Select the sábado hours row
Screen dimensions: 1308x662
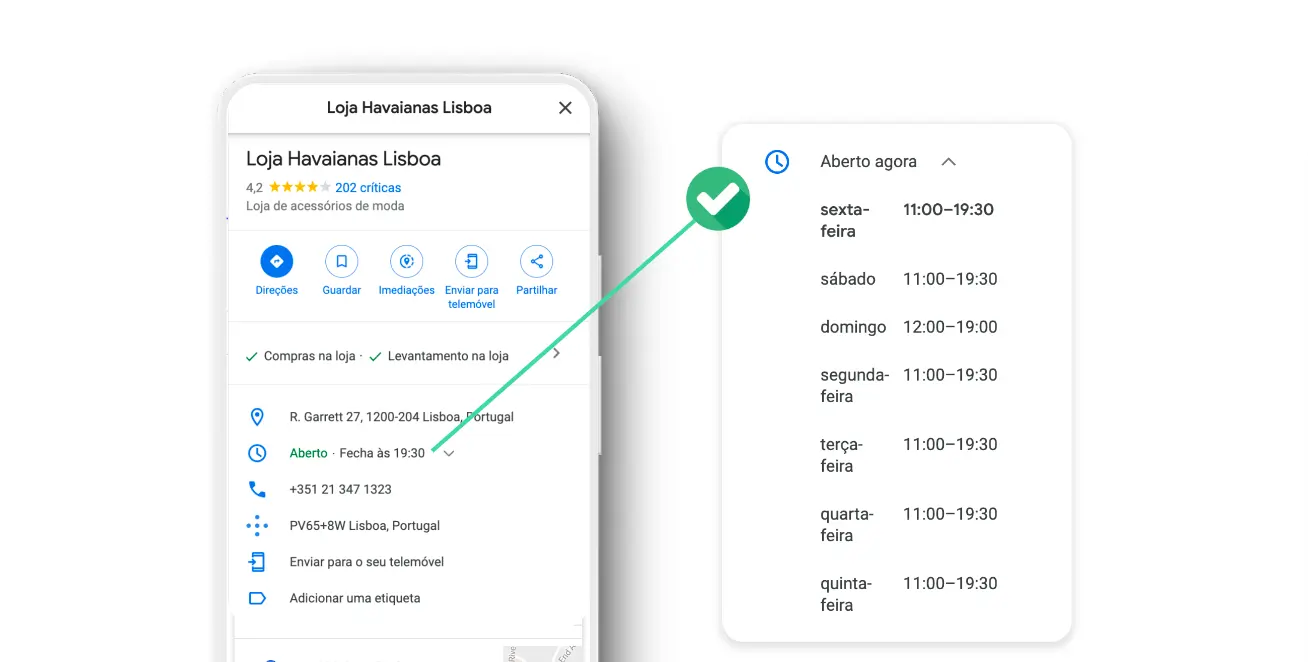point(909,279)
